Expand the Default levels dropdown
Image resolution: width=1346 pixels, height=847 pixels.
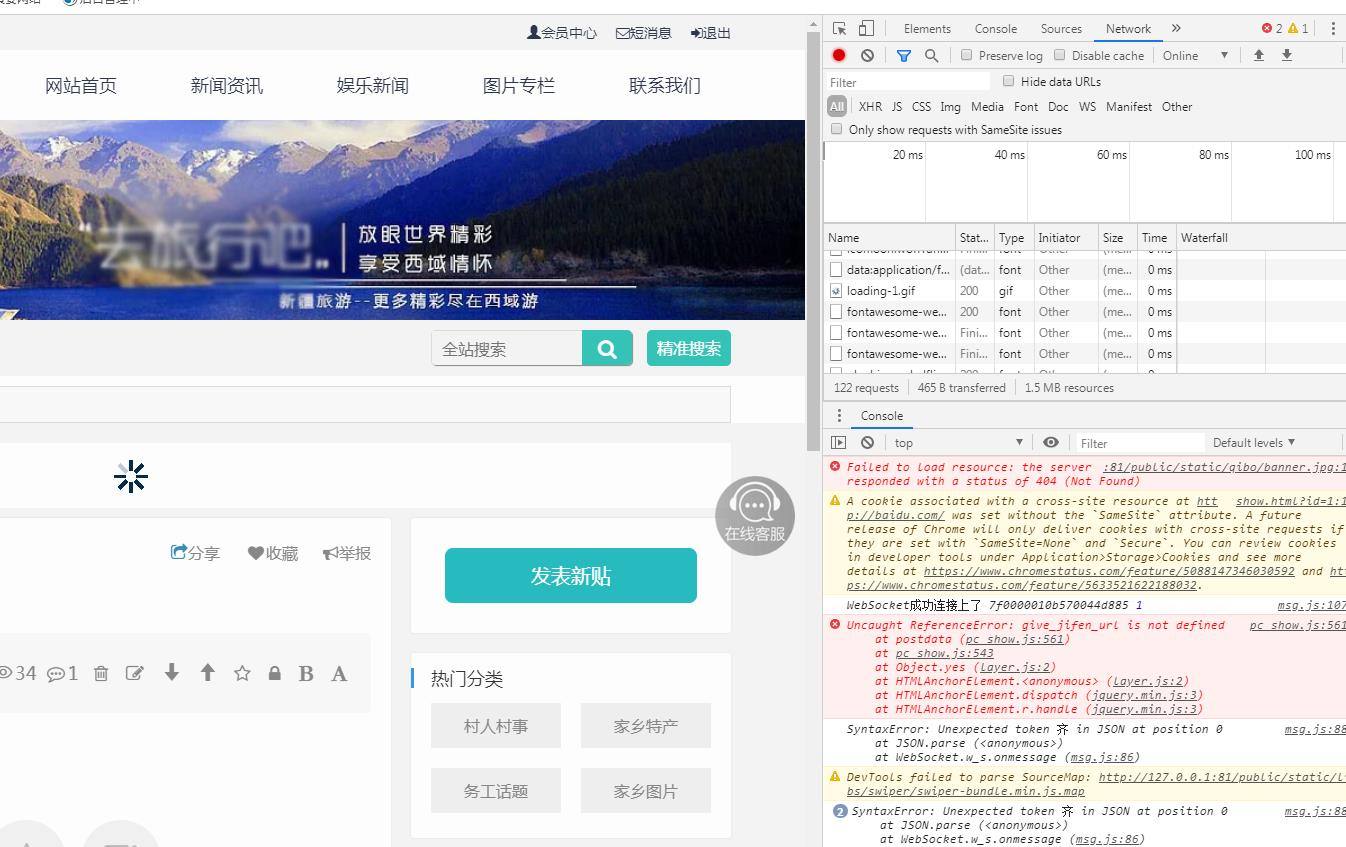tap(1253, 443)
